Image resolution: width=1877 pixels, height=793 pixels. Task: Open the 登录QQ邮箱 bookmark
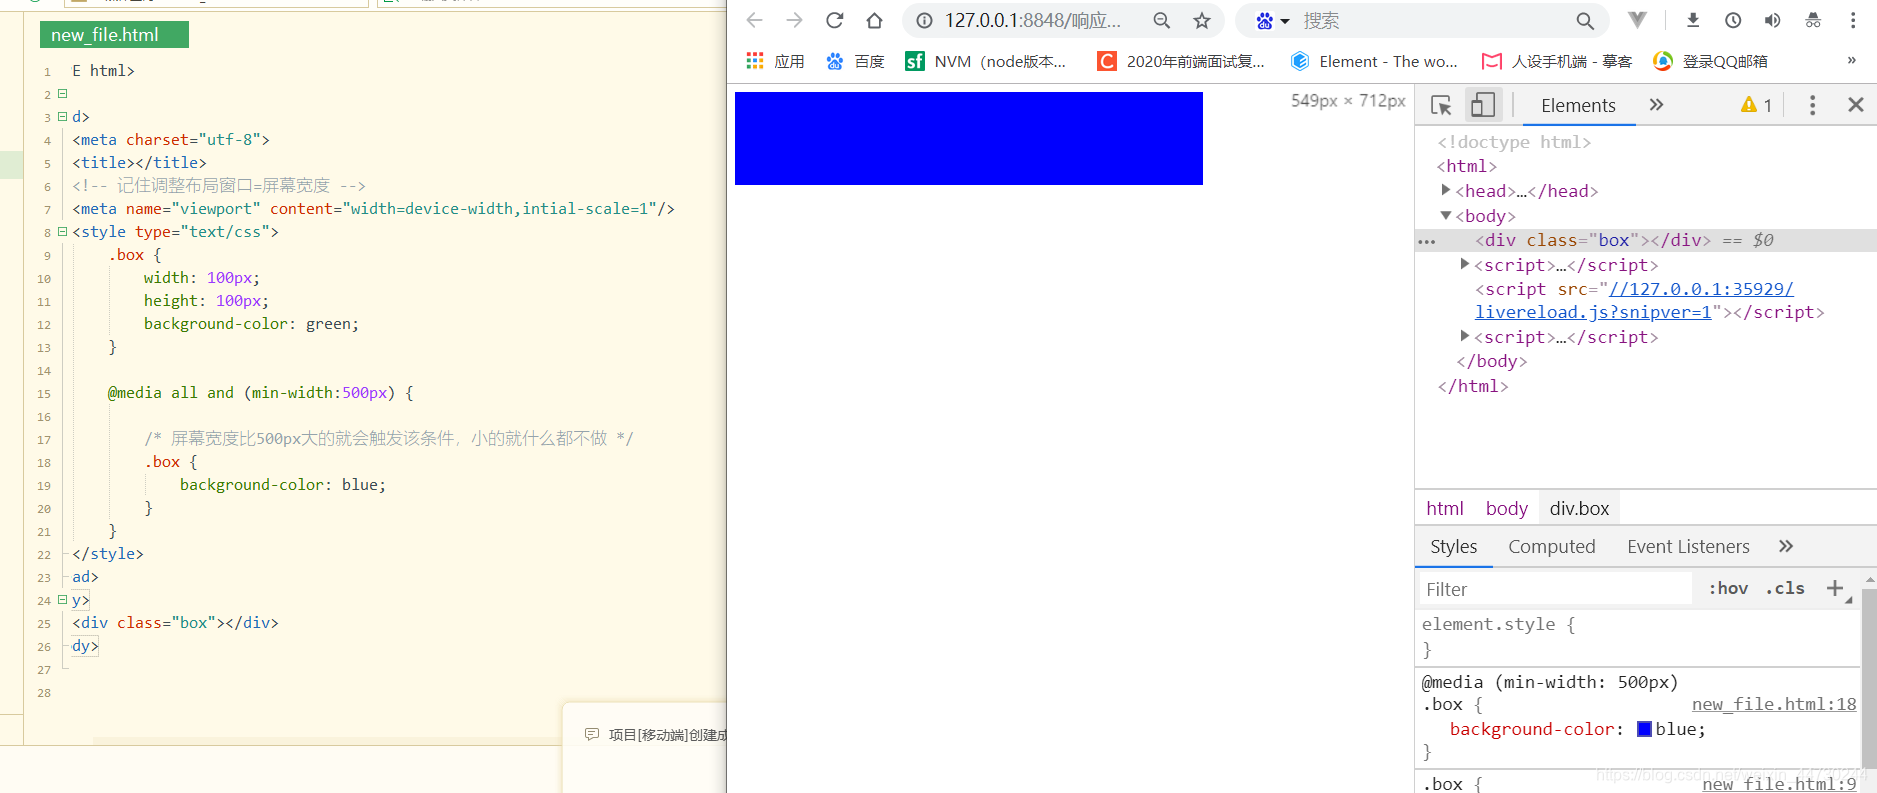coord(1710,61)
